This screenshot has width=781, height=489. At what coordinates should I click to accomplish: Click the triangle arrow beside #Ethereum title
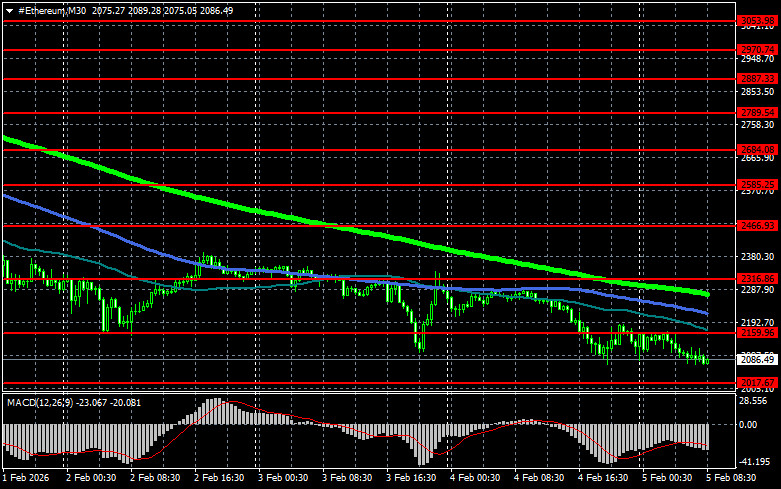point(10,10)
